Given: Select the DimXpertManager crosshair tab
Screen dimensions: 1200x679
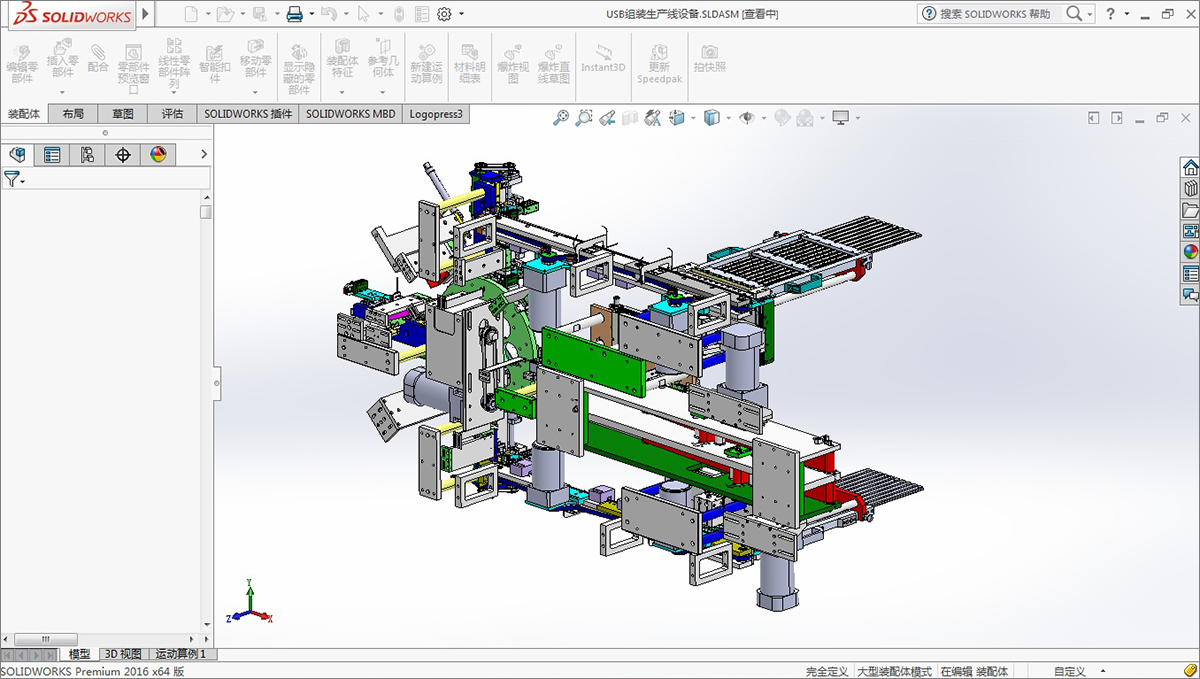Looking at the screenshot, I should click(x=123, y=154).
